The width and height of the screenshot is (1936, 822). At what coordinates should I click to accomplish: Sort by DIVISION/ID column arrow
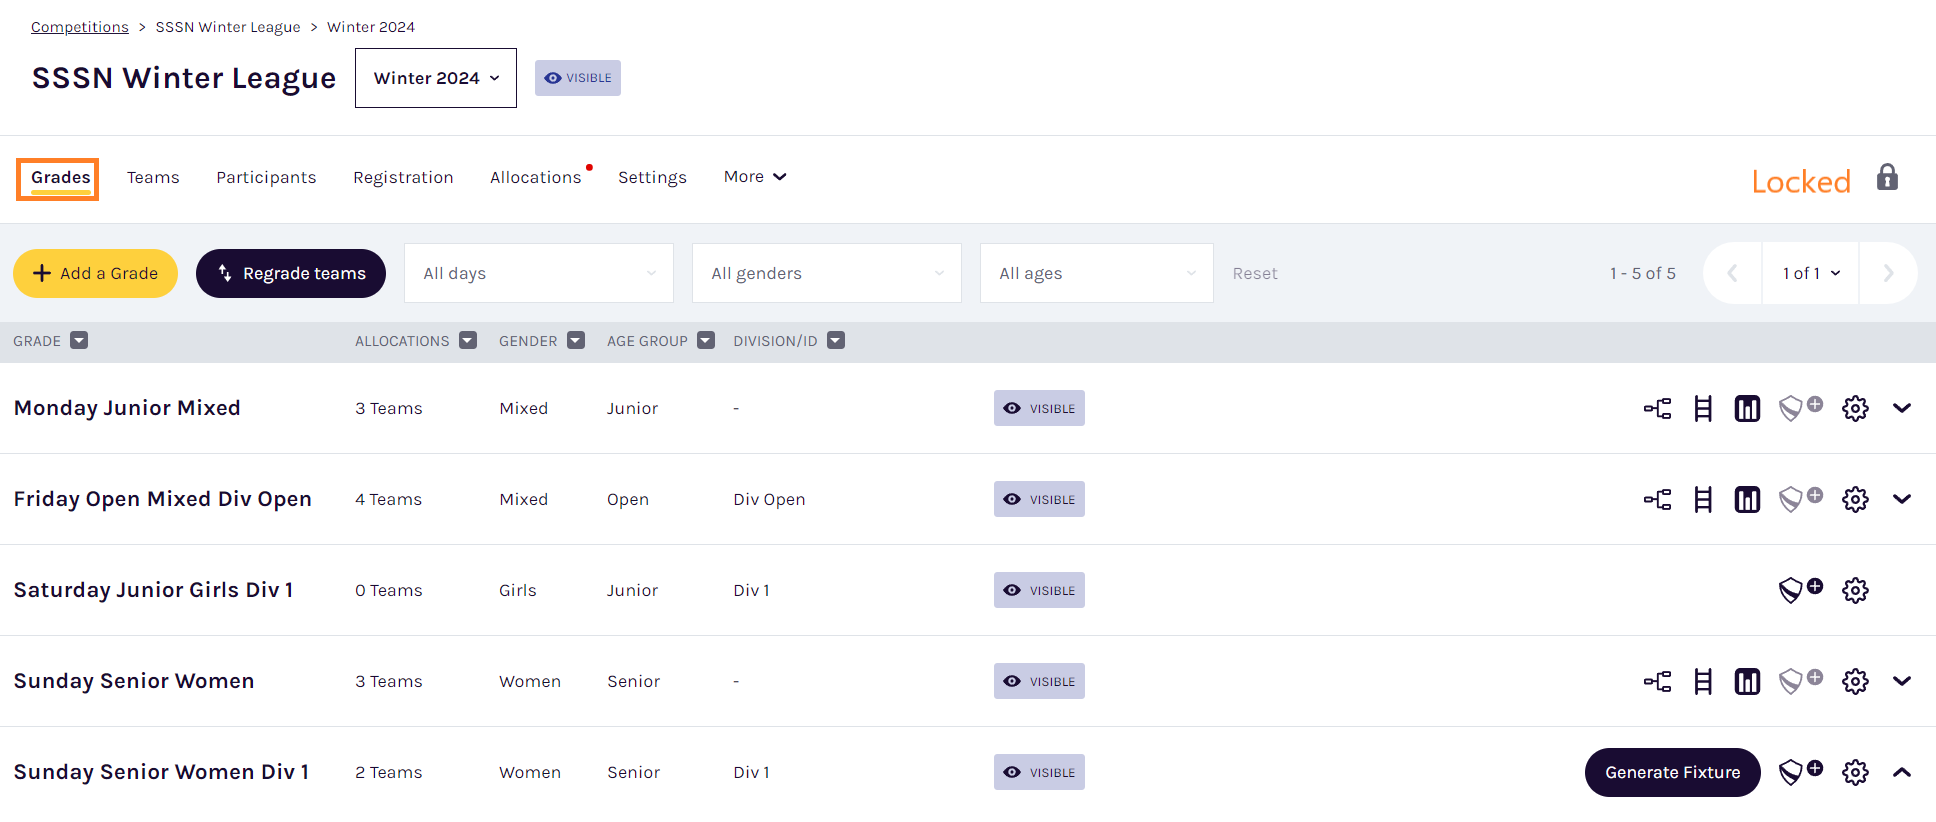[836, 341]
